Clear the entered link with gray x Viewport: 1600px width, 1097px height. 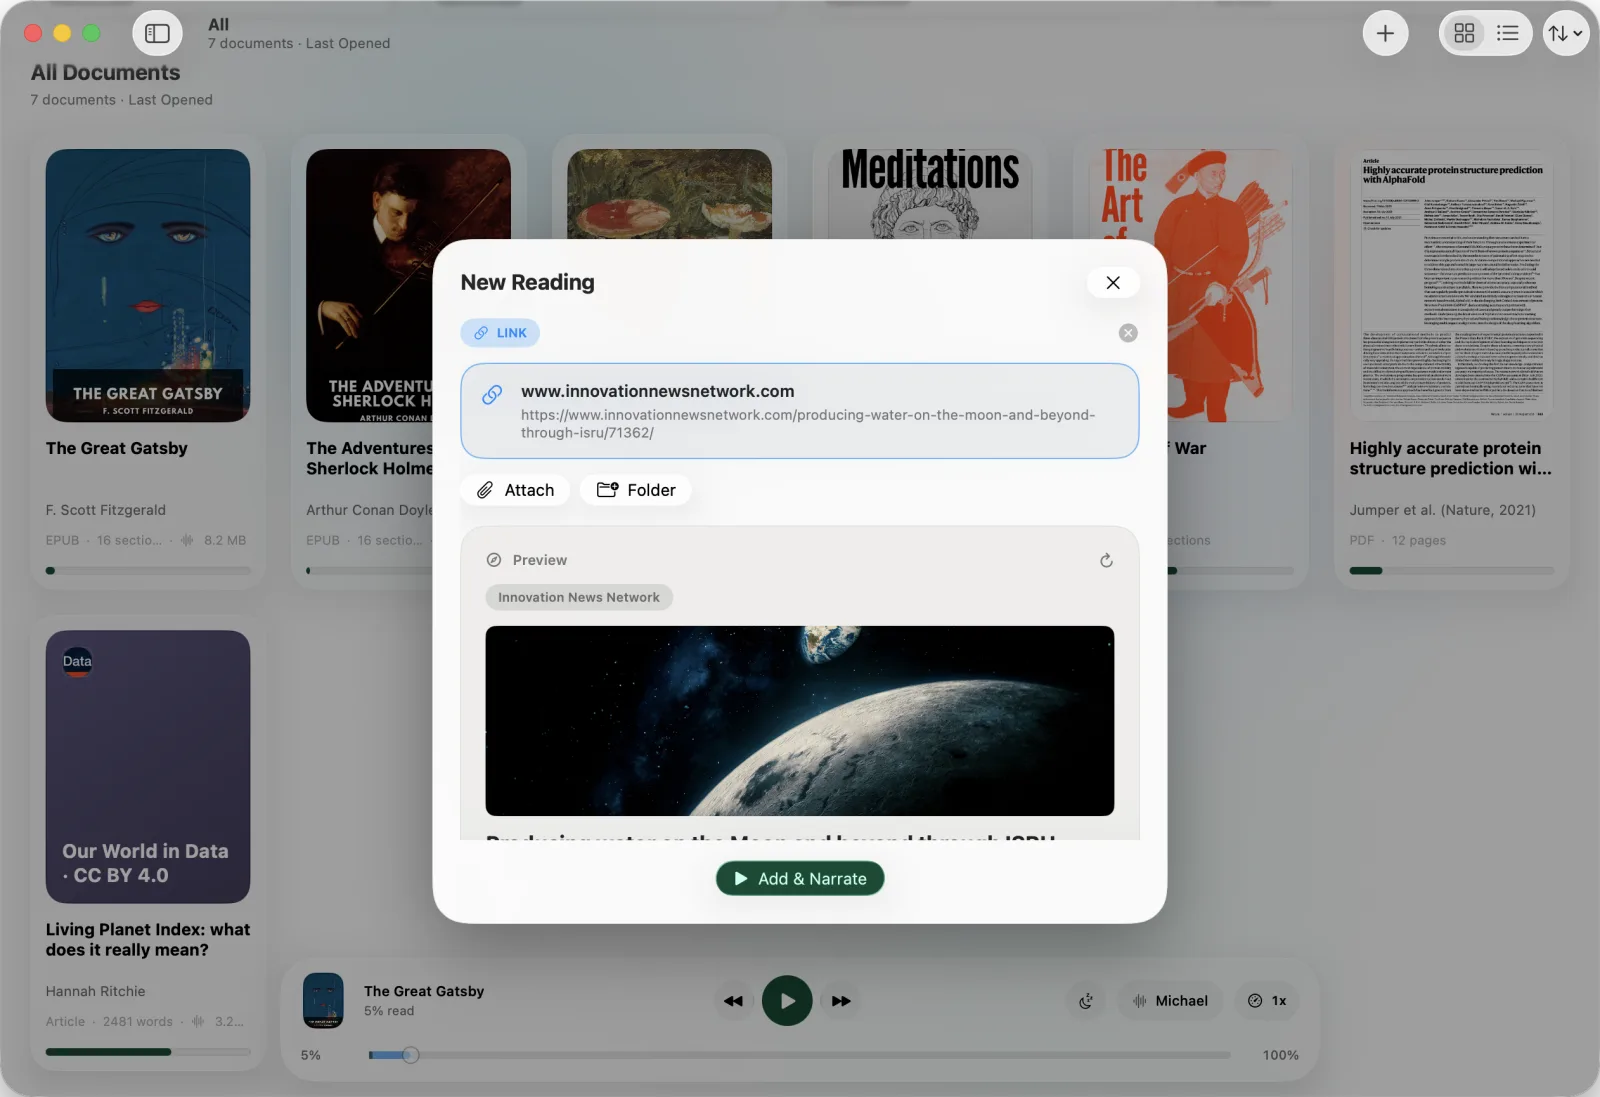pos(1128,333)
